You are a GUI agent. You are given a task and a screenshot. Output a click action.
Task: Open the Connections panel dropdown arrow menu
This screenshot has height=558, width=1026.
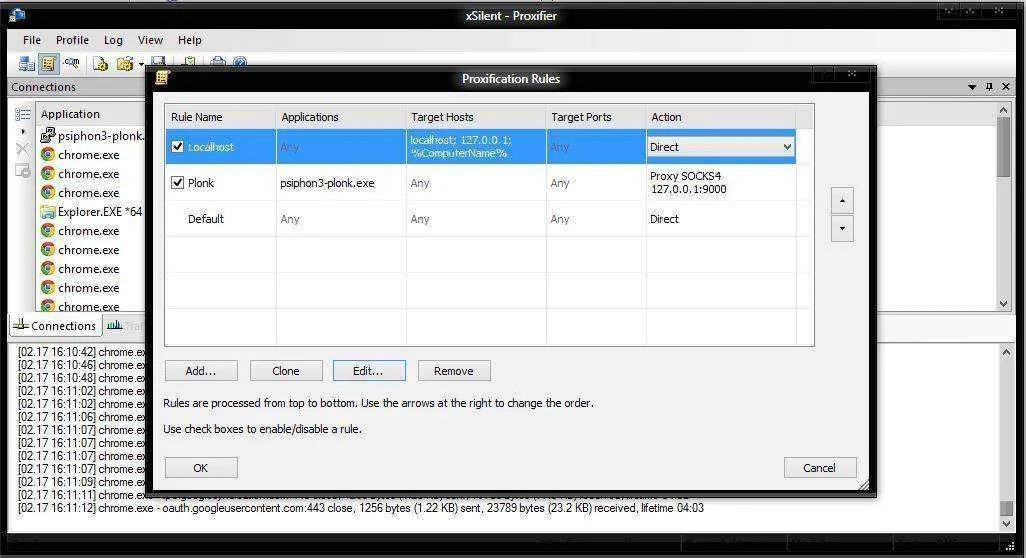coord(972,87)
